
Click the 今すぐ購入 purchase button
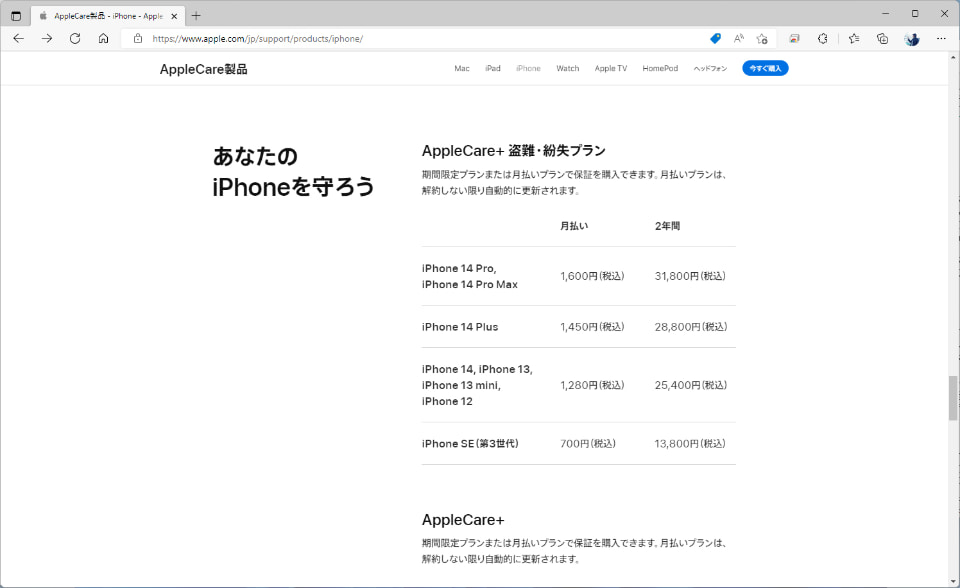pyautogui.click(x=765, y=67)
